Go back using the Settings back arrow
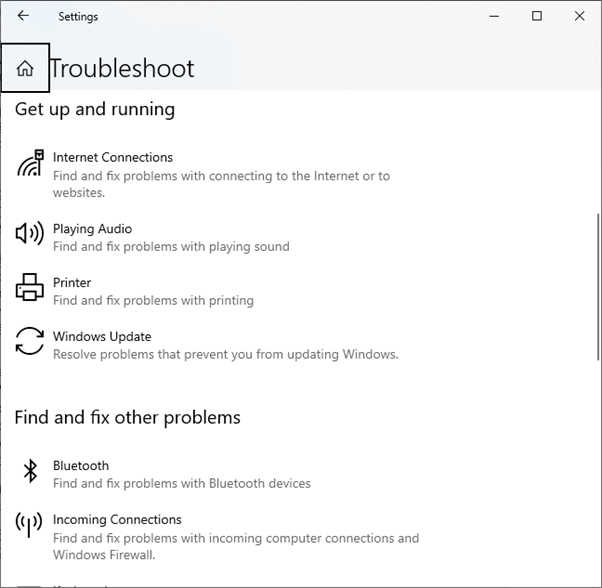This screenshot has width=602, height=588. pyautogui.click(x=23, y=16)
